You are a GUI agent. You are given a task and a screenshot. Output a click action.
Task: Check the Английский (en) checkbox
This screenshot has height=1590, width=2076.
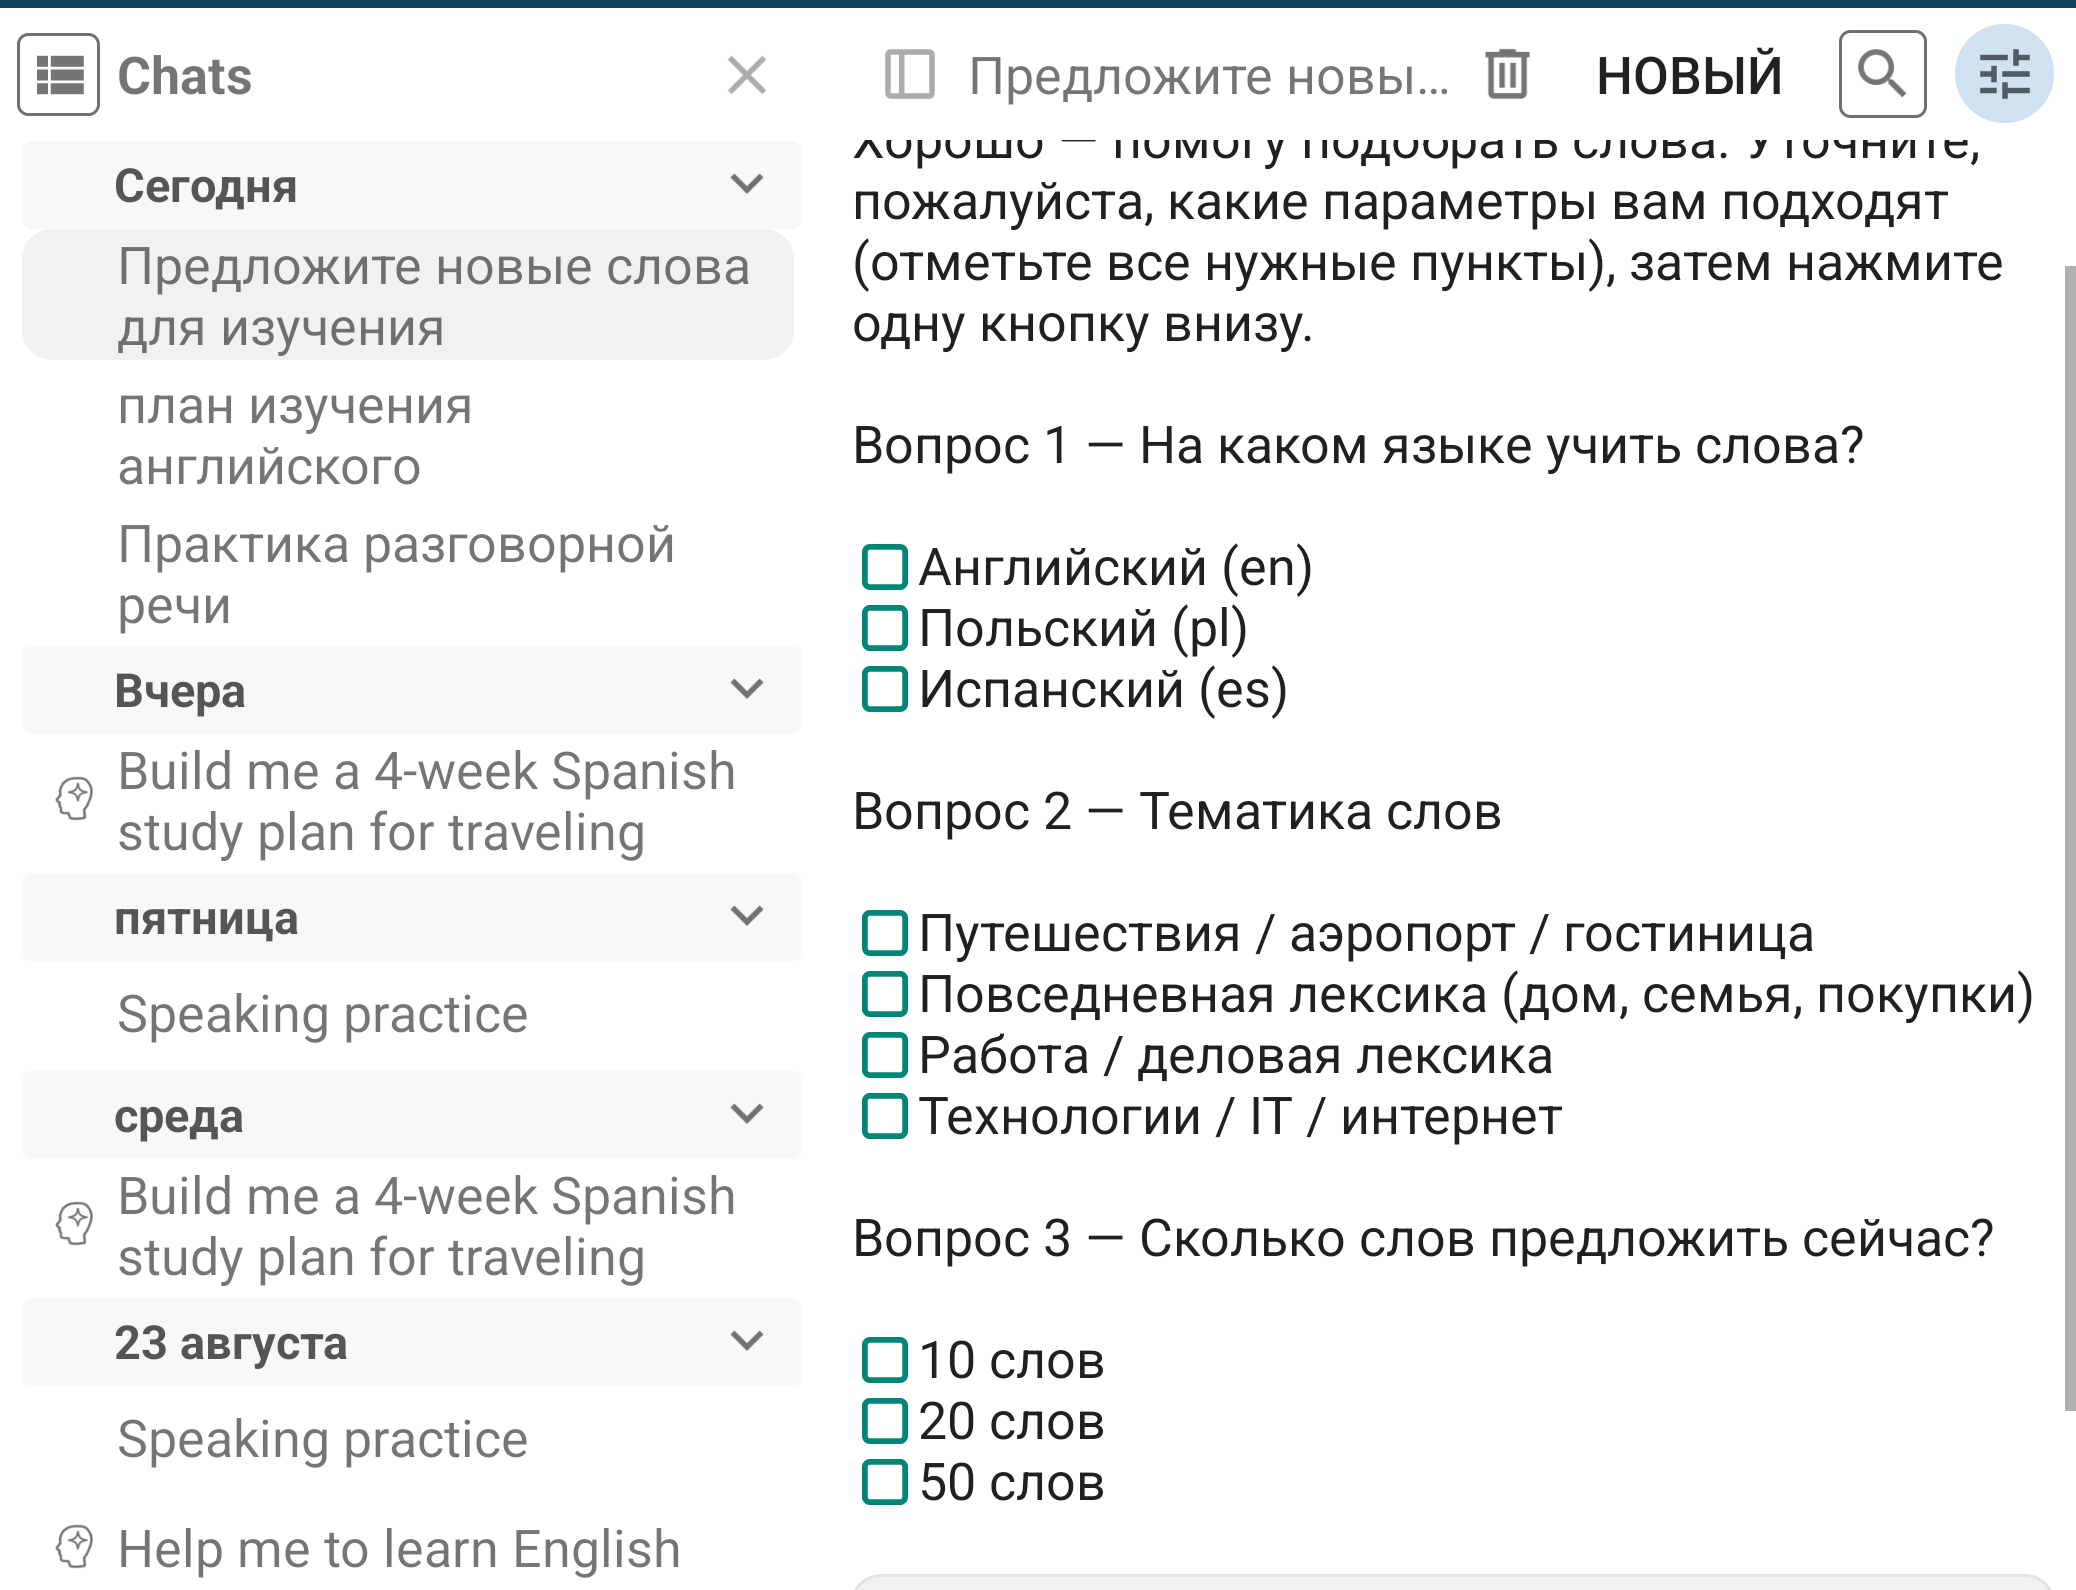pos(885,567)
